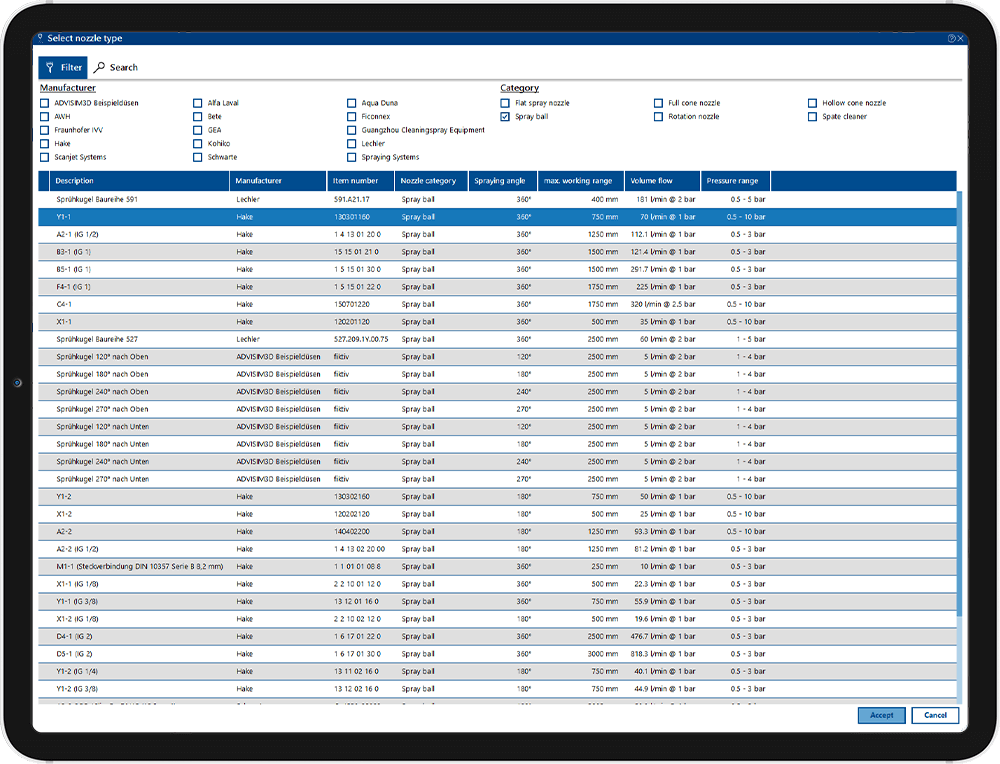Screen dimensions: 1000x764
Task: Sort by the Spraying angle column
Action: [x=503, y=181]
